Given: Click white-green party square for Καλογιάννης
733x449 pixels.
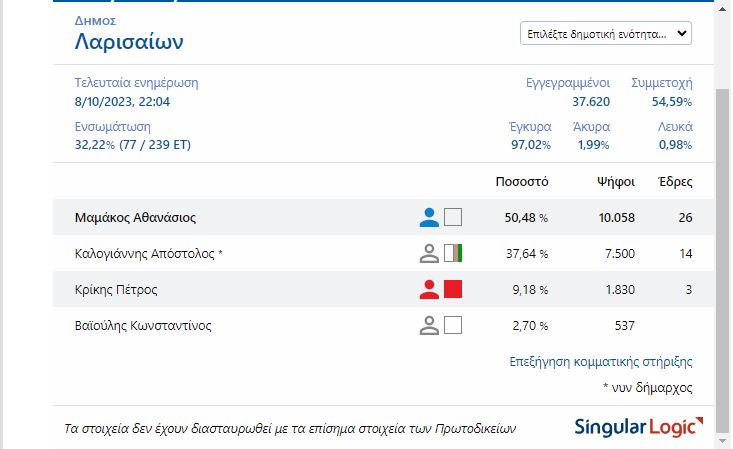Looking at the screenshot, I should pos(453,253).
